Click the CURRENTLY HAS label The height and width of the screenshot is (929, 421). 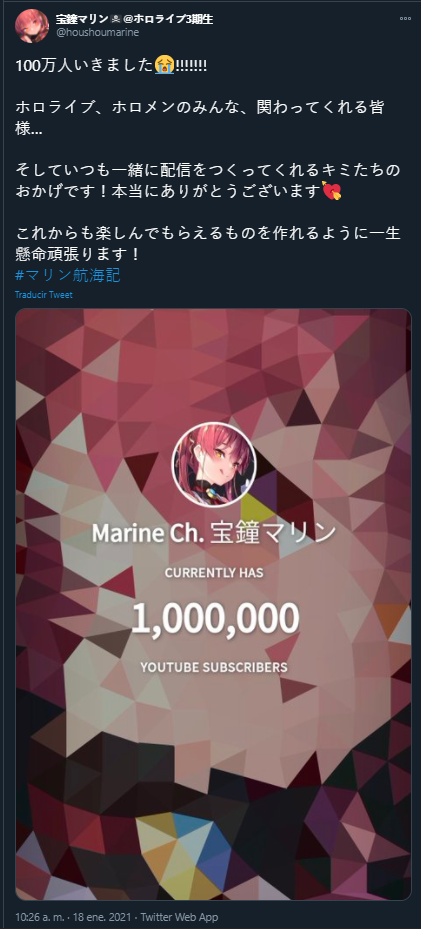click(x=214, y=573)
